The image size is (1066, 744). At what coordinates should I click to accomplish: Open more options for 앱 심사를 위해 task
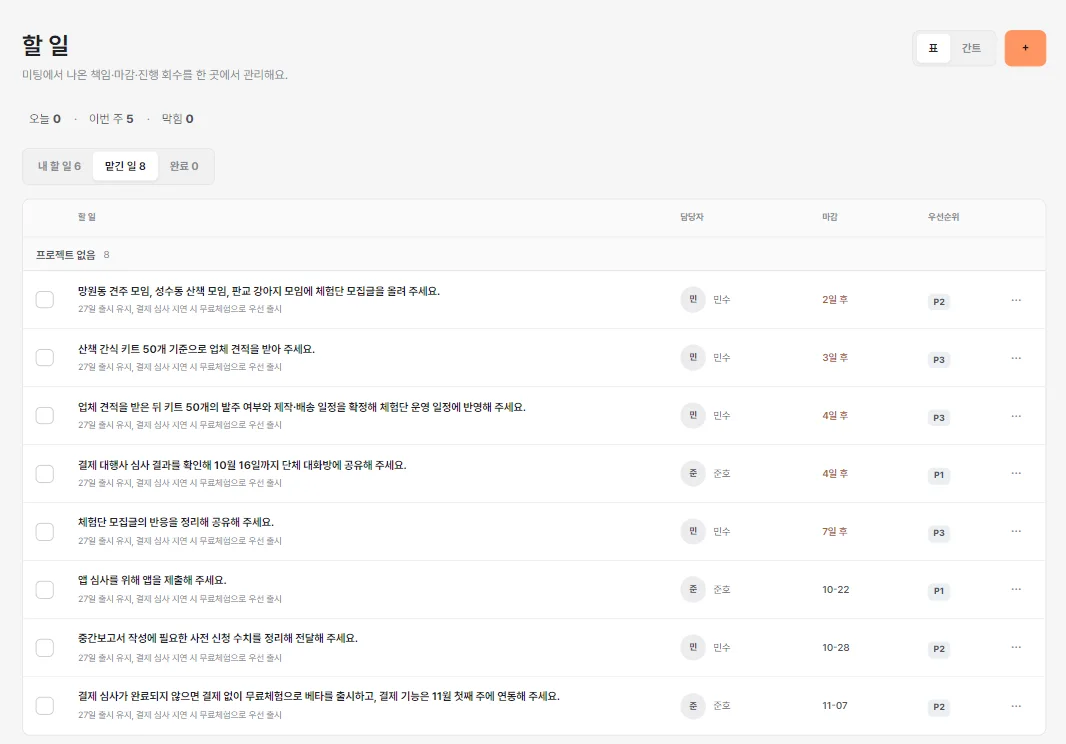coord(1016,589)
